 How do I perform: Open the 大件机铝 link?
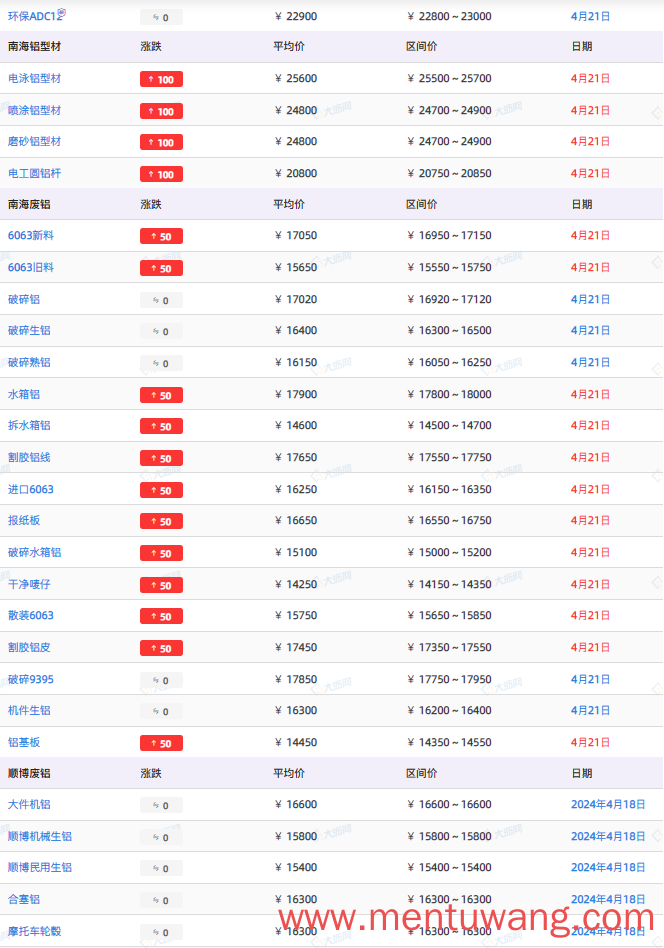click(29, 805)
